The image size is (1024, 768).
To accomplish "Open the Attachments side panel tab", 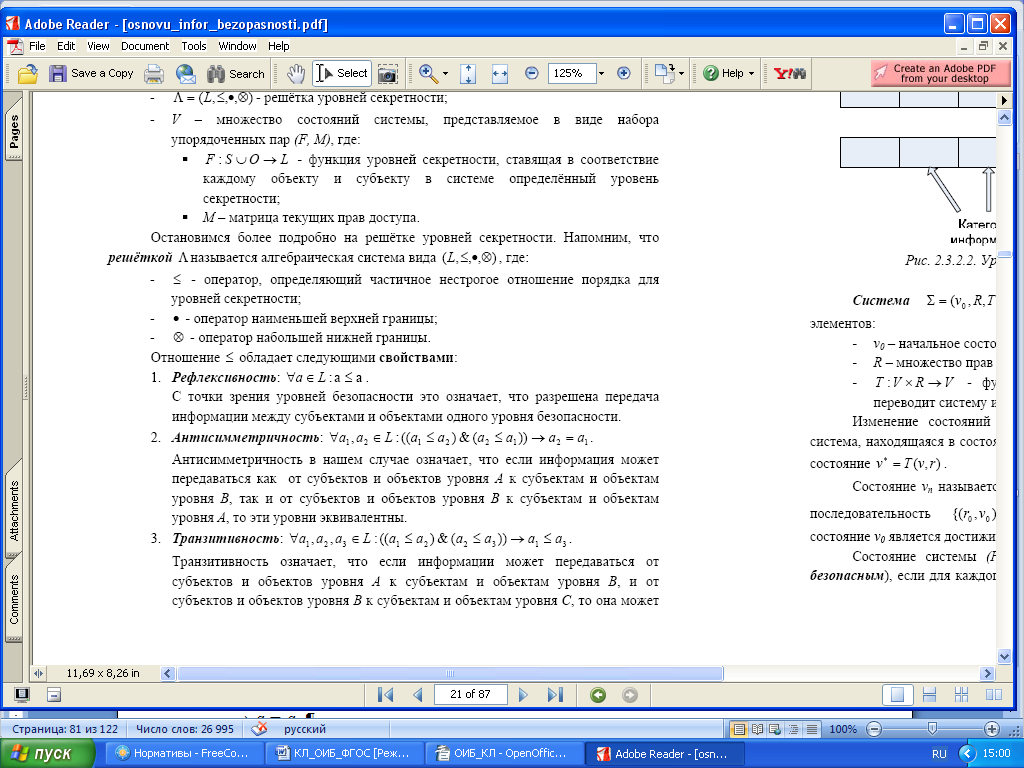I will pyautogui.click(x=14, y=510).
